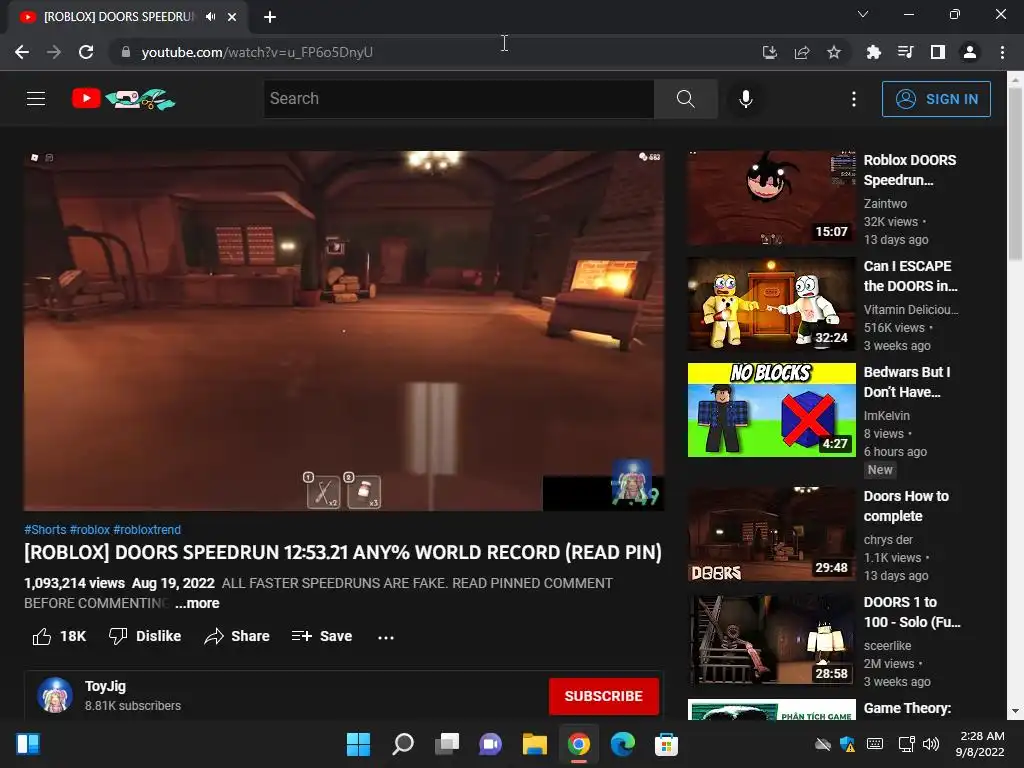Open 'Bedwars But I Don't Have...' title

click(x=906, y=382)
